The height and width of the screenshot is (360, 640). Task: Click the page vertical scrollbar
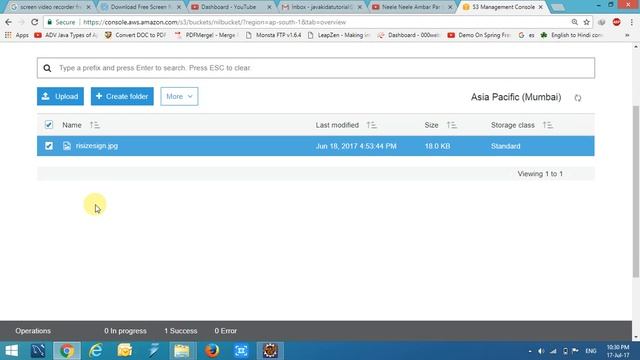pos(636,192)
